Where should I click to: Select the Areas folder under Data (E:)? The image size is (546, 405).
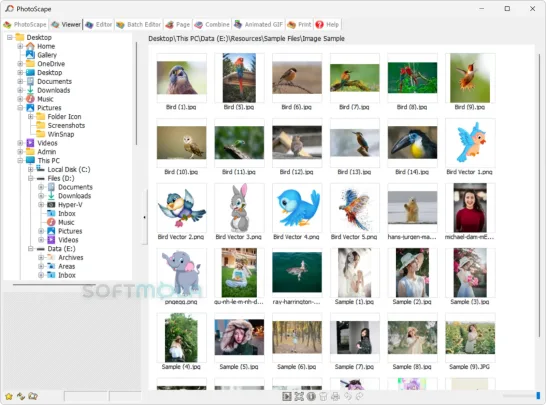point(67,266)
